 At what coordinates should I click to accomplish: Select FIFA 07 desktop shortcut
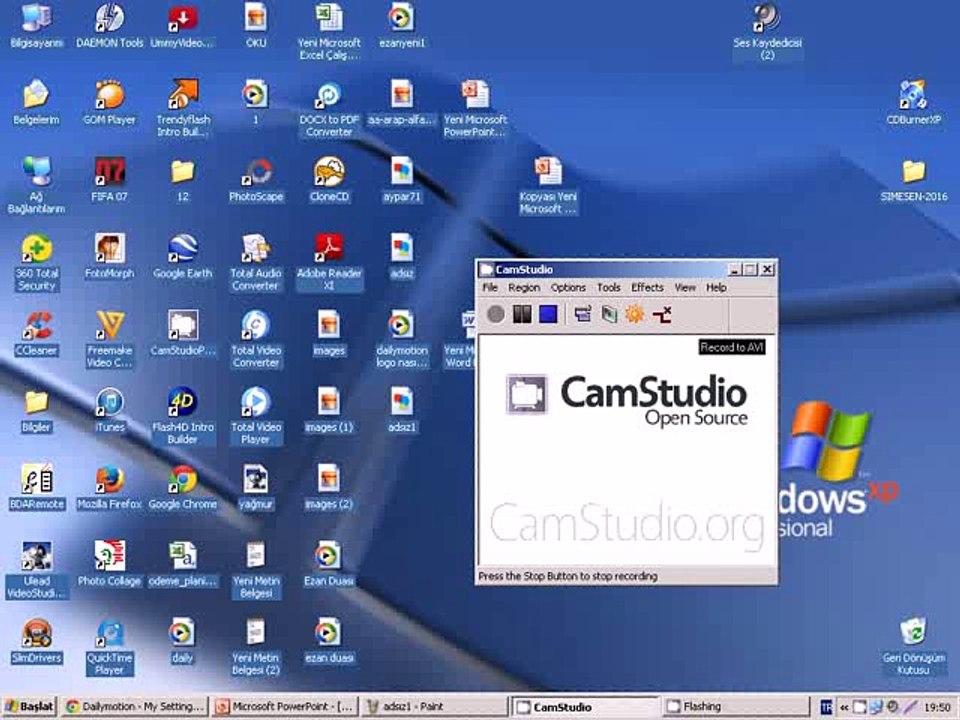(x=110, y=179)
